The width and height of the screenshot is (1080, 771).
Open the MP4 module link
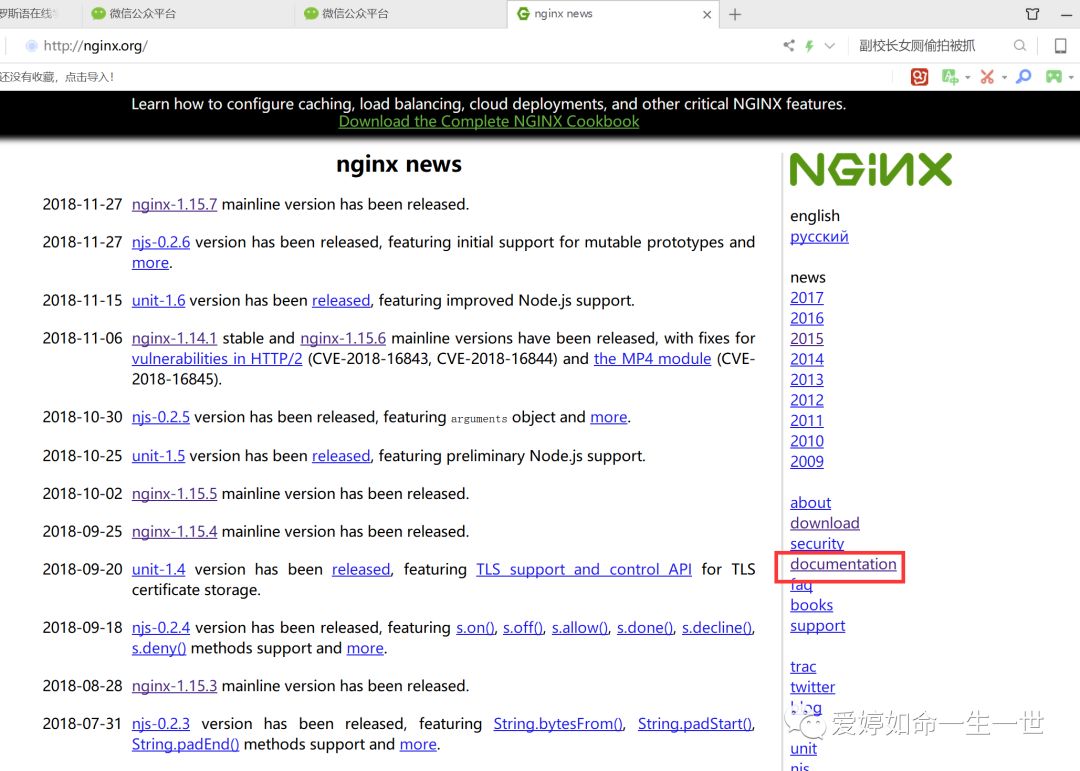tap(652, 359)
